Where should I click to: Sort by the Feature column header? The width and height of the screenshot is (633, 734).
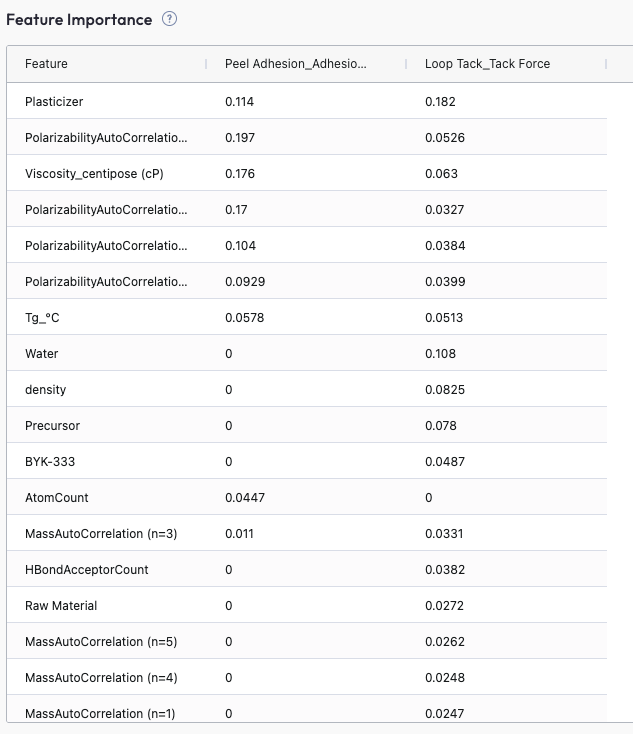click(x=46, y=64)
